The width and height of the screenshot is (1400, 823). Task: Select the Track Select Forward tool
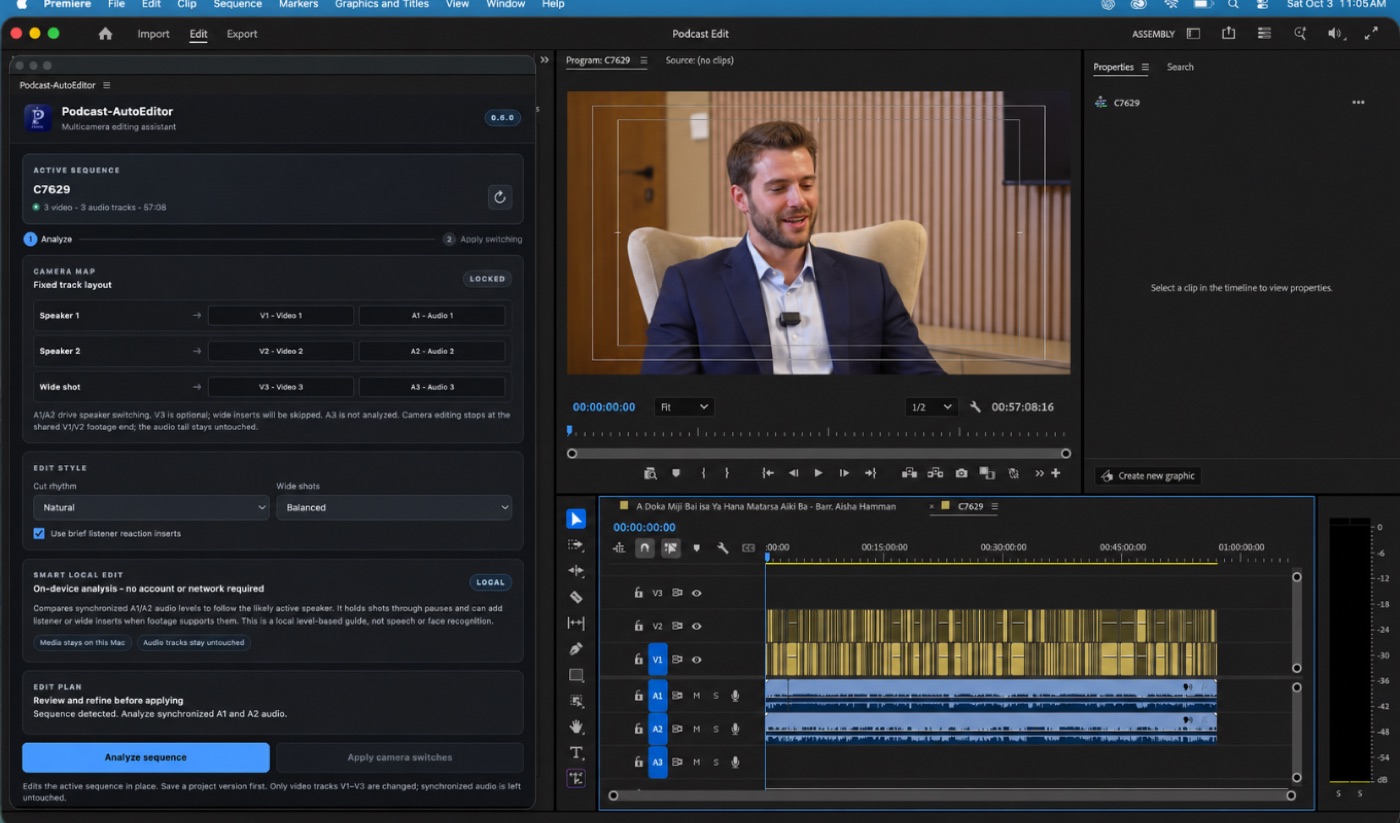click(x=576, y=545)
